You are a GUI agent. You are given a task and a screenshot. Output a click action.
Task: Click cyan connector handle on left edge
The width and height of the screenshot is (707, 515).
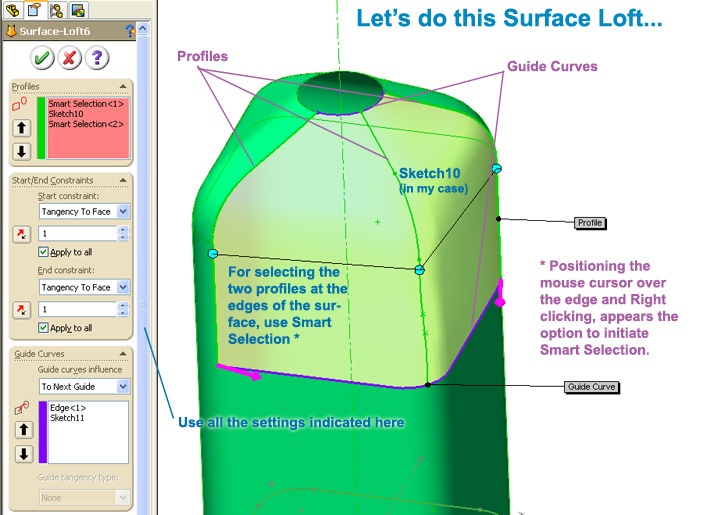pos(213,254)
